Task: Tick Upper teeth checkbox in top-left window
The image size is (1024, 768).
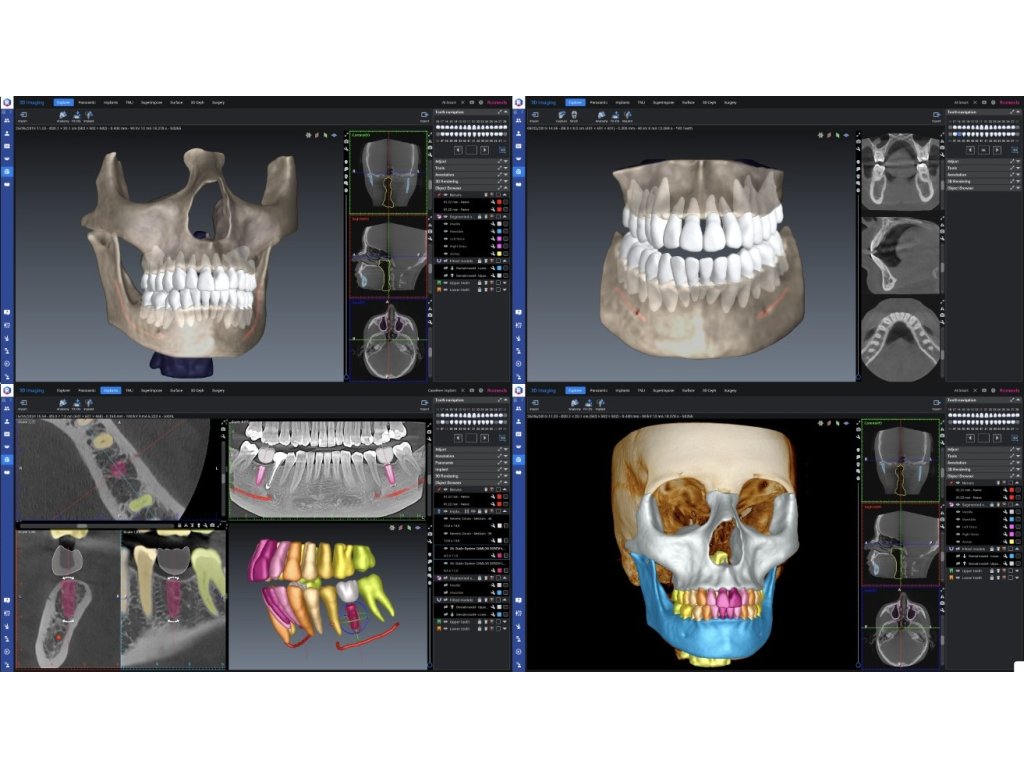Action: click(x=498, y=283)
